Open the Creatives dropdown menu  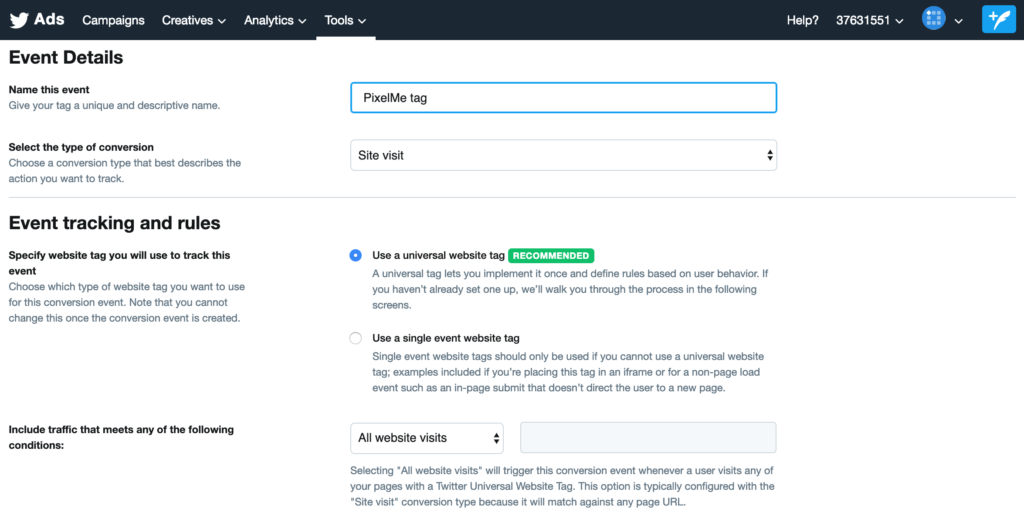(x=194, y=20)
